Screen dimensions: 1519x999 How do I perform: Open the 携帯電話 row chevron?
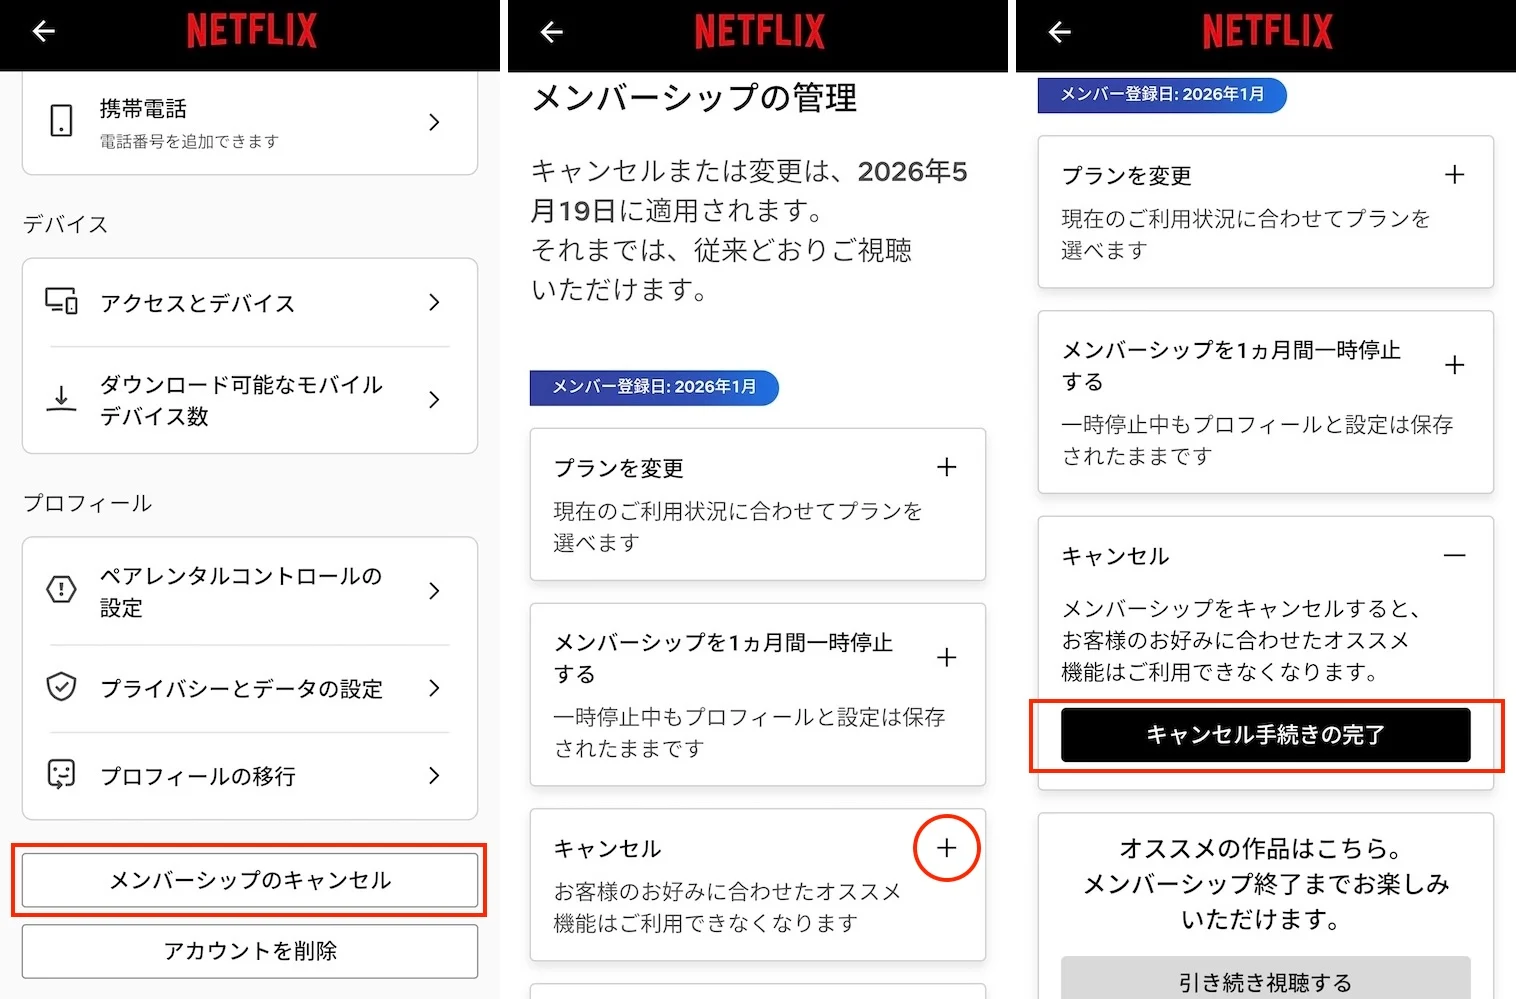pyautogui.click(x=434, y=122)
